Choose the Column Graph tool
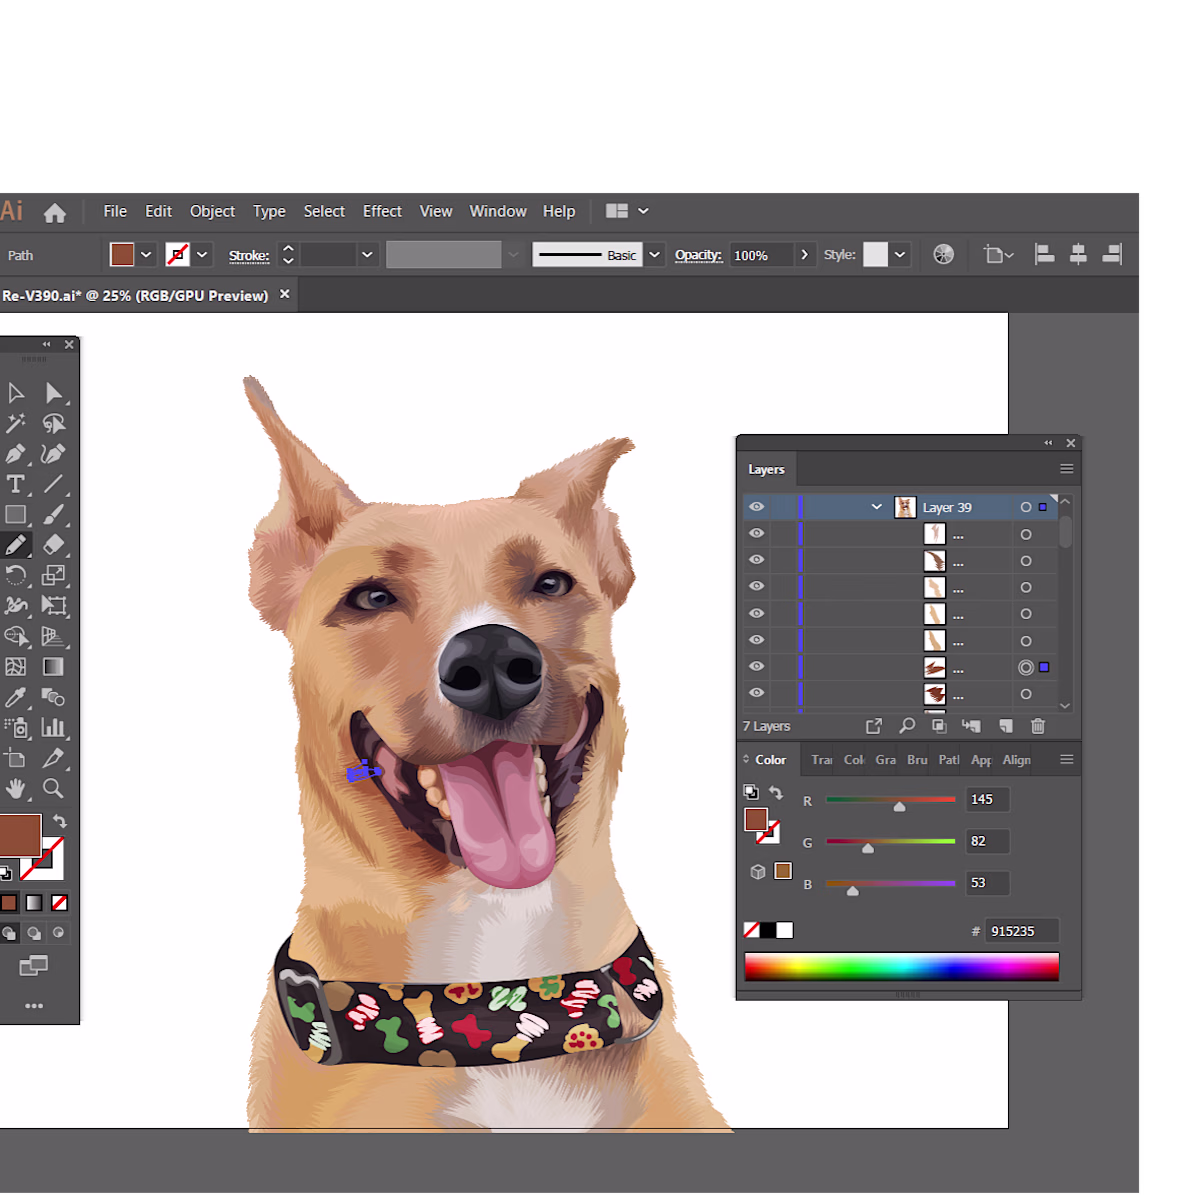 [54, 728]
